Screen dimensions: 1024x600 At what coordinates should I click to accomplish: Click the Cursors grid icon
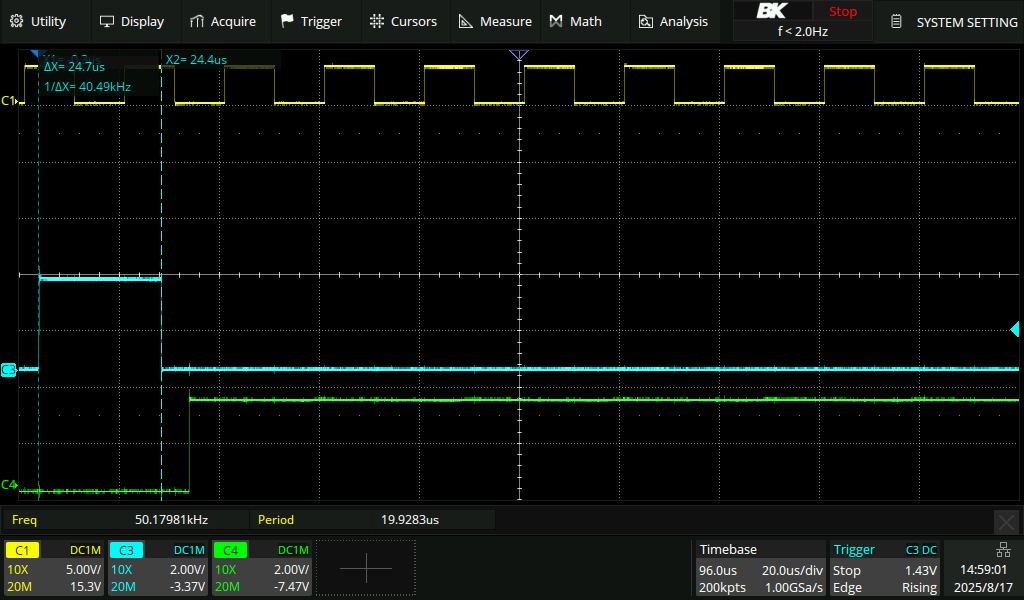(x=377, y=22)
